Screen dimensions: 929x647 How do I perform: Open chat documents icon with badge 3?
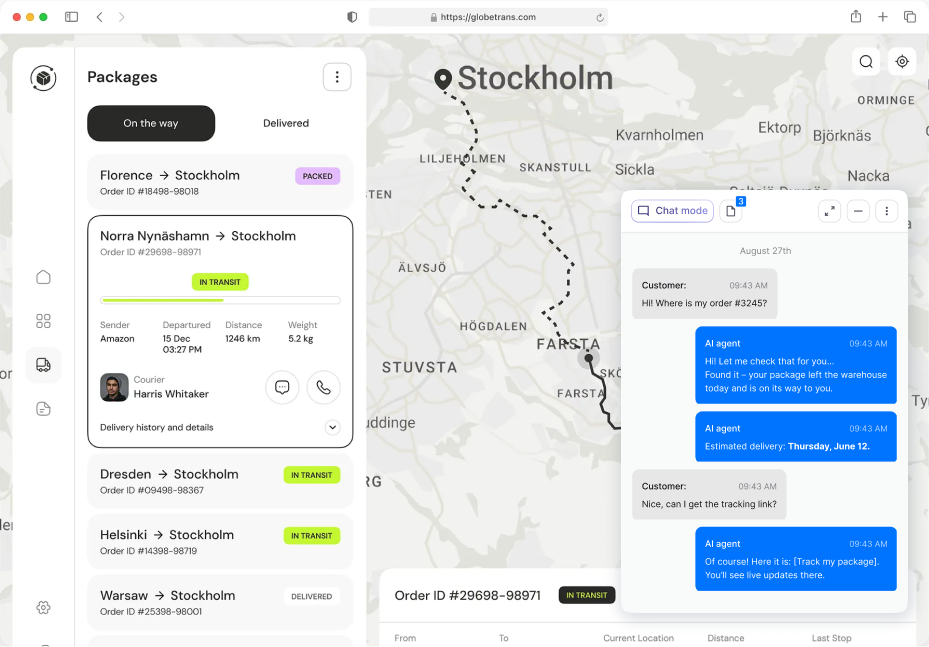tap(731, 211)
